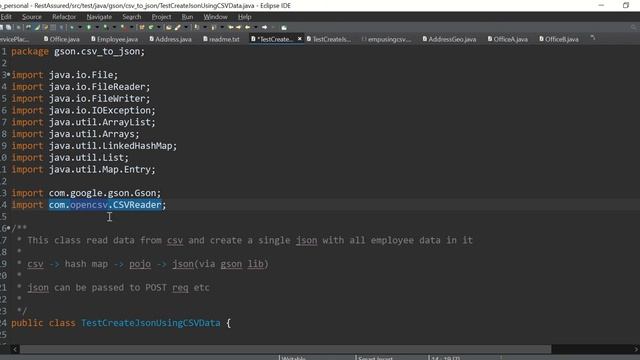Click the green Run toolbar icon
Viewport: 640px width, 360px height.
(x=89, y=27)
